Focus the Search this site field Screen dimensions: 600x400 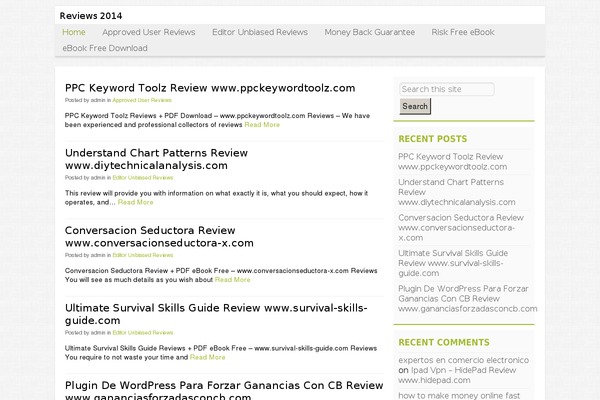click(447, 89)
